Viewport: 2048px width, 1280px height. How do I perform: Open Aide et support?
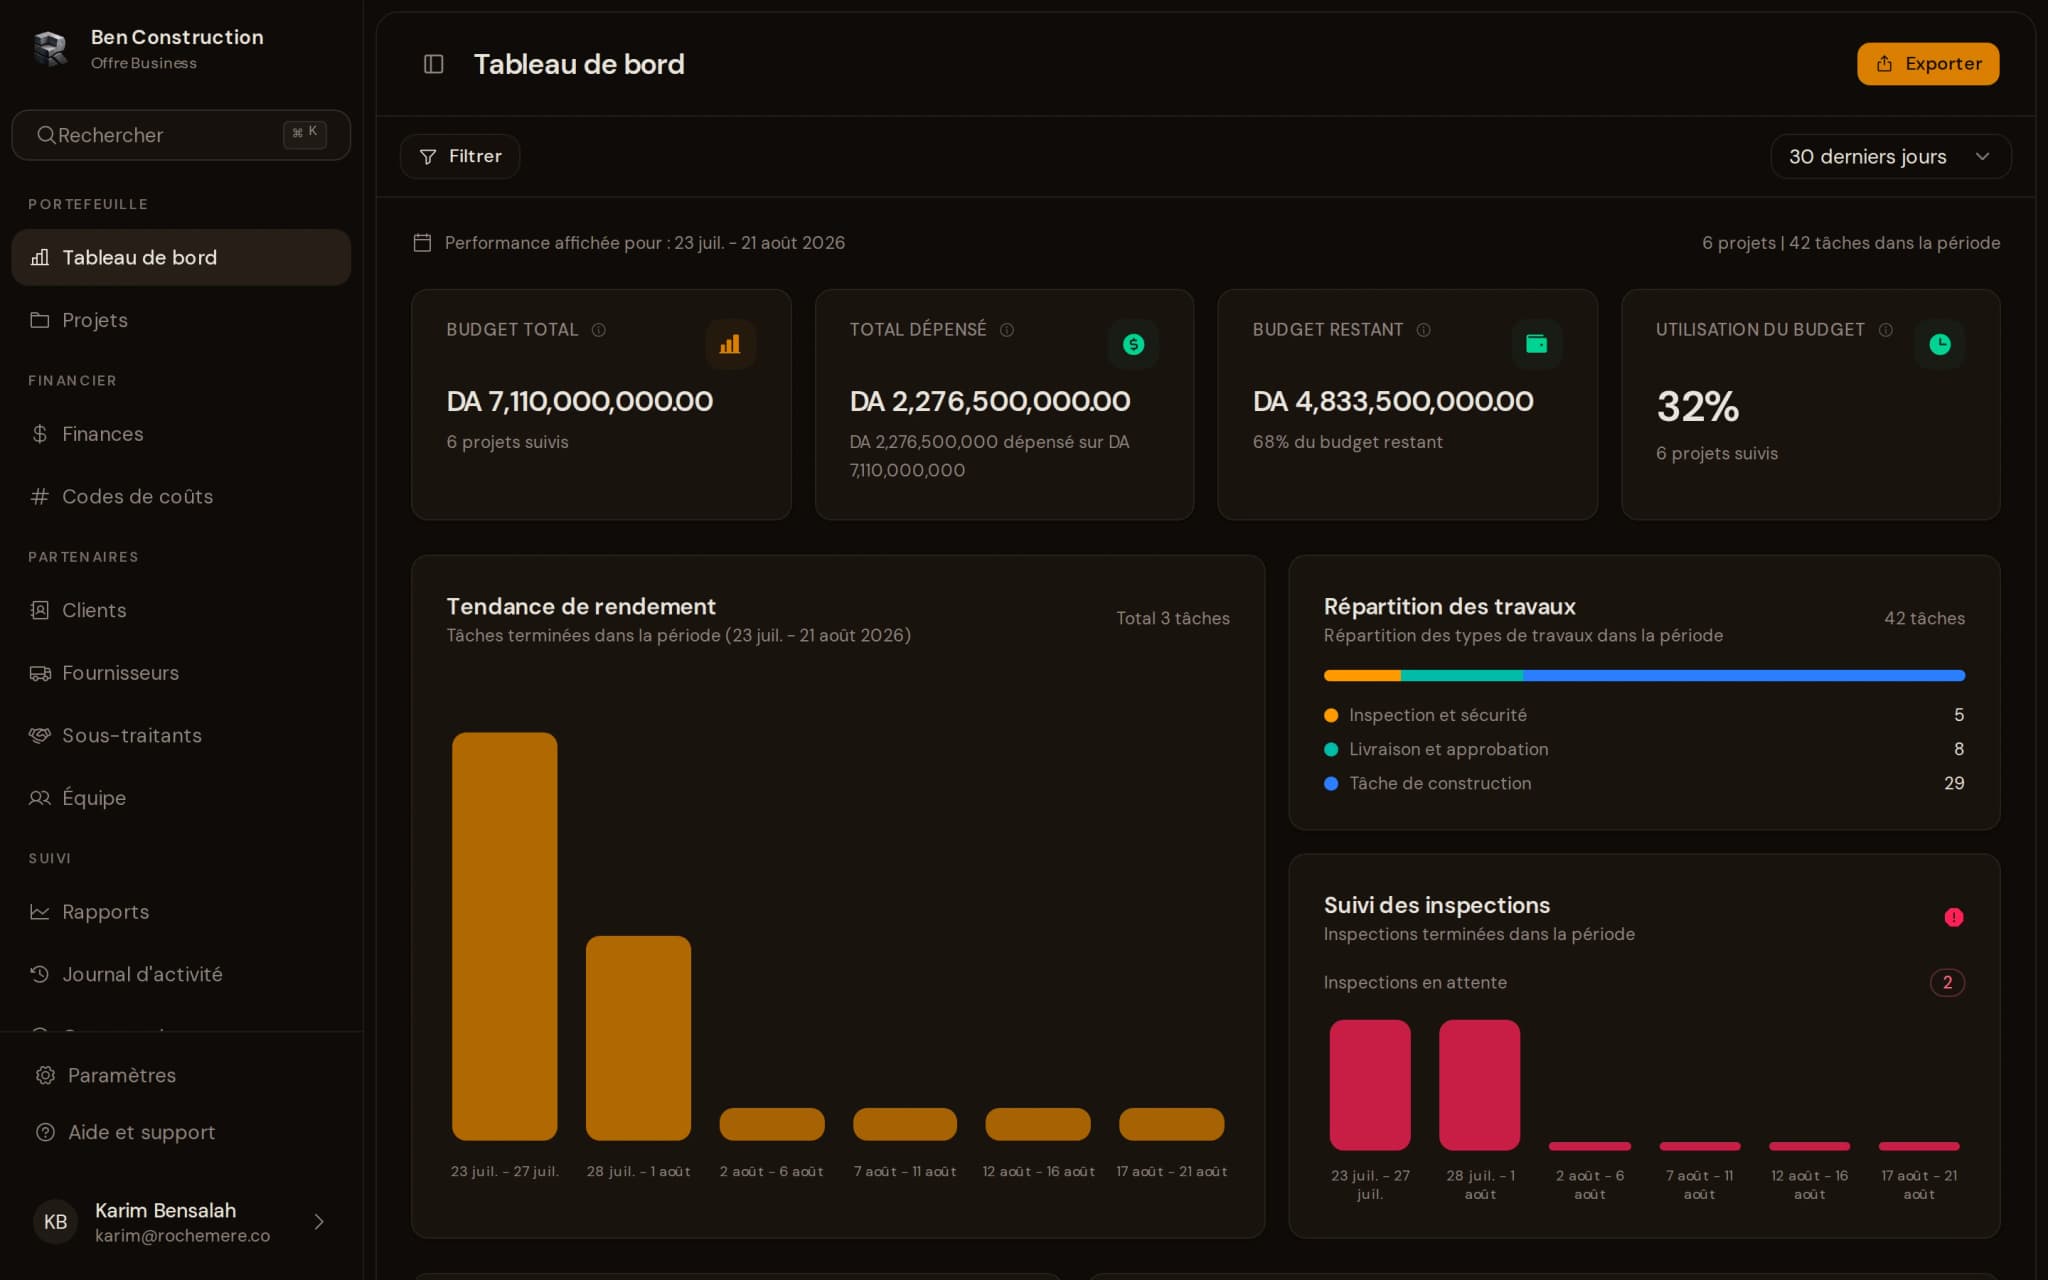coord(181,1132)
